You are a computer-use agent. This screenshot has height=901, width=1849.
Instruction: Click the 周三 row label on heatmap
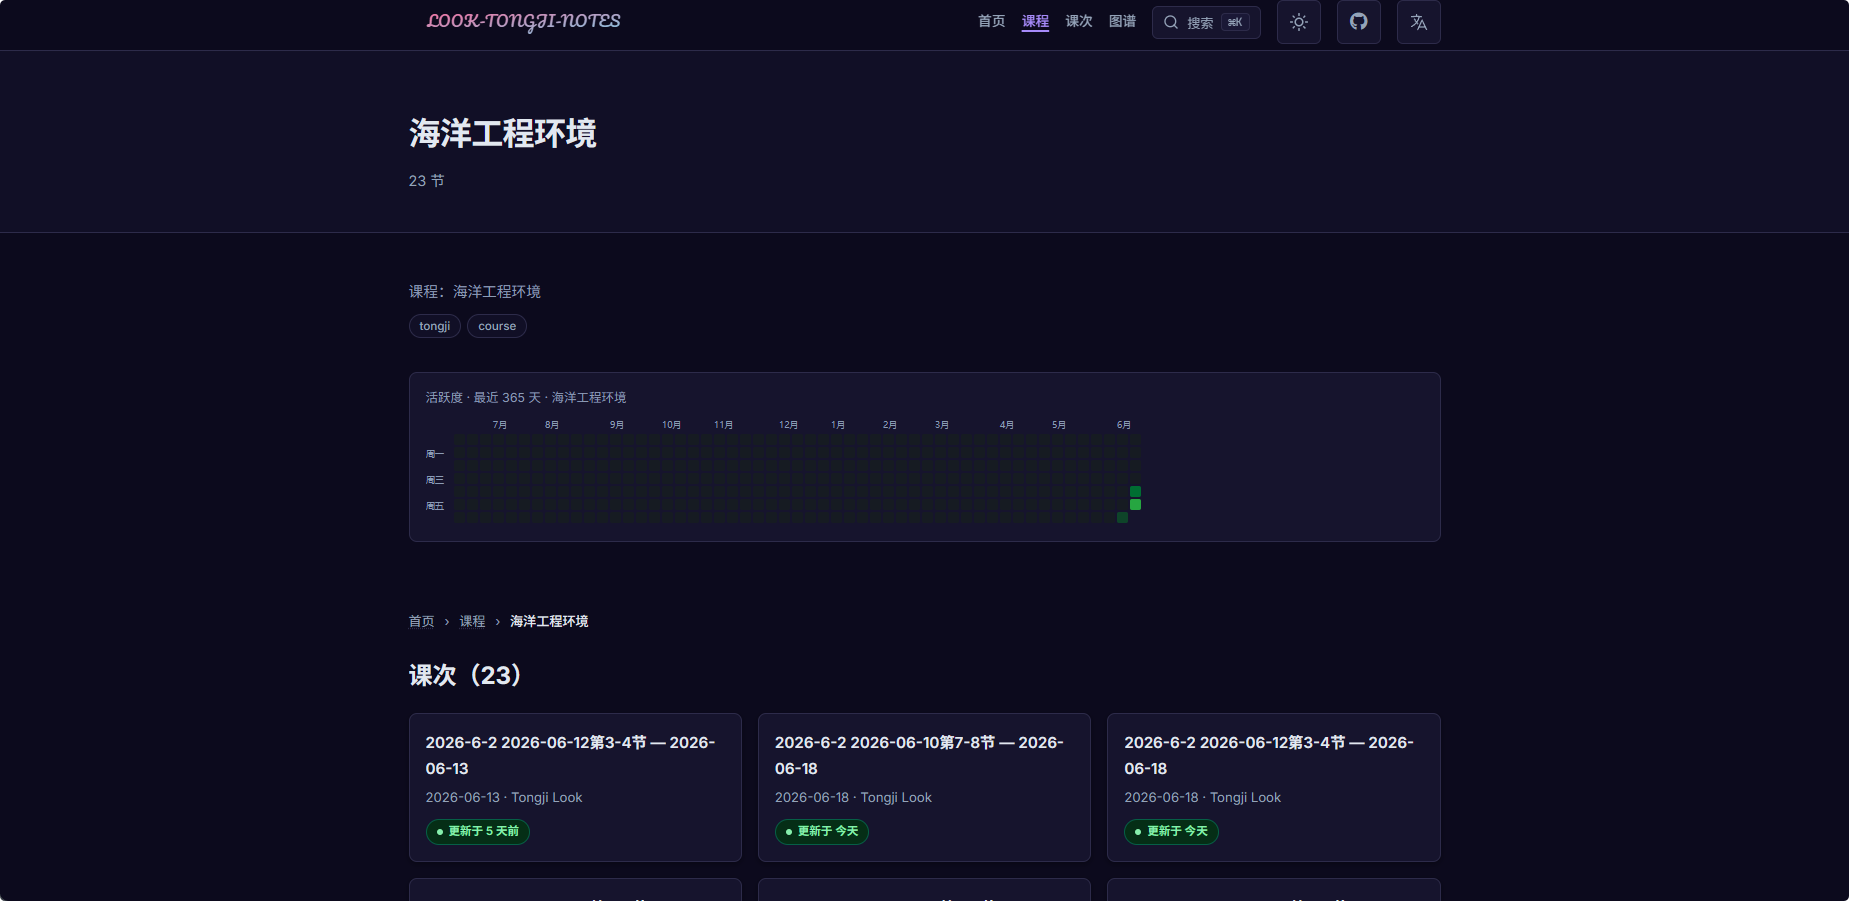coord(435,480)
